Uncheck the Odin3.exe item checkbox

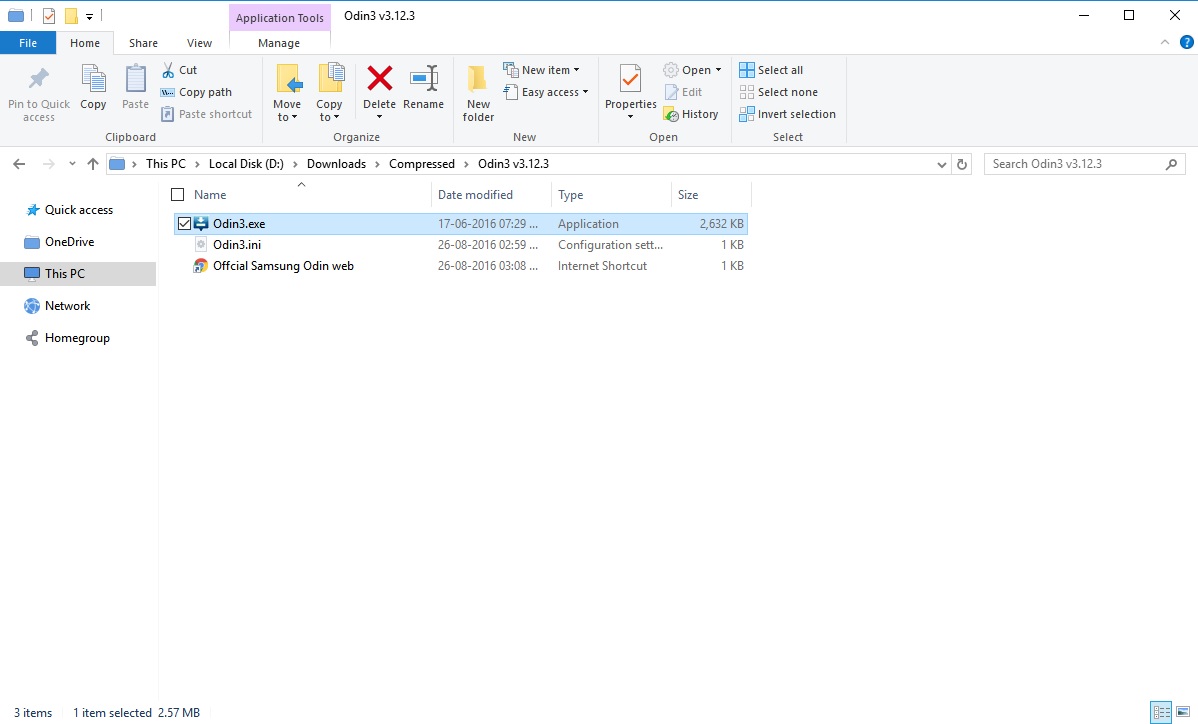pyautogui.click(x=184, y=224)
